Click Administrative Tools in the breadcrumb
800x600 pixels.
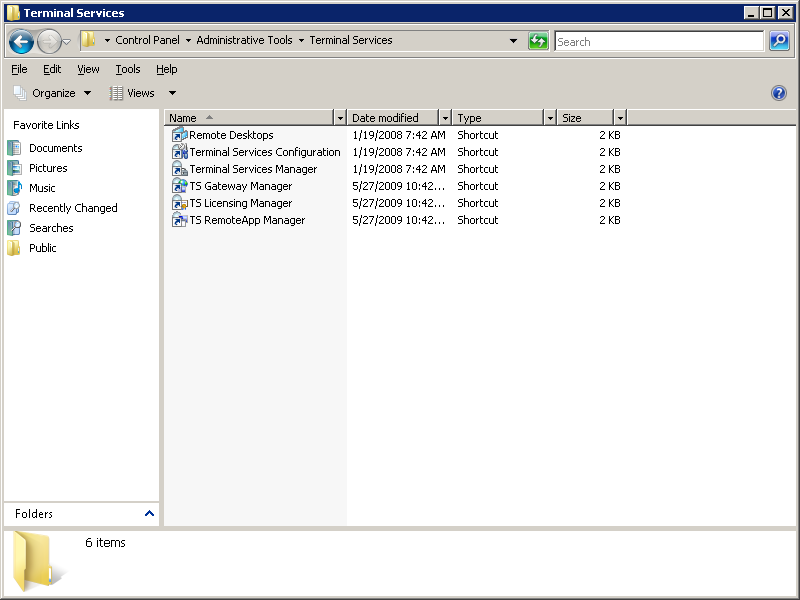244,41
